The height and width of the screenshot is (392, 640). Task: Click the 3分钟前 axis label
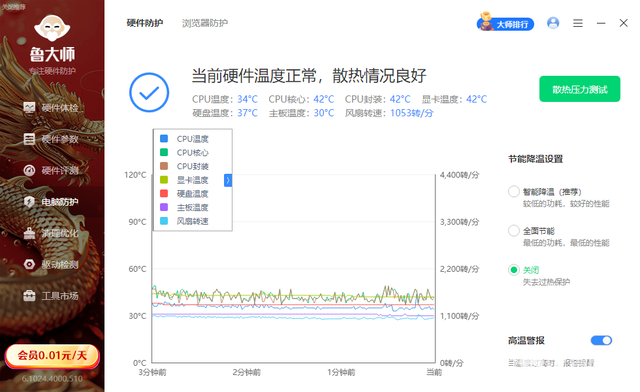pos(152,372)
